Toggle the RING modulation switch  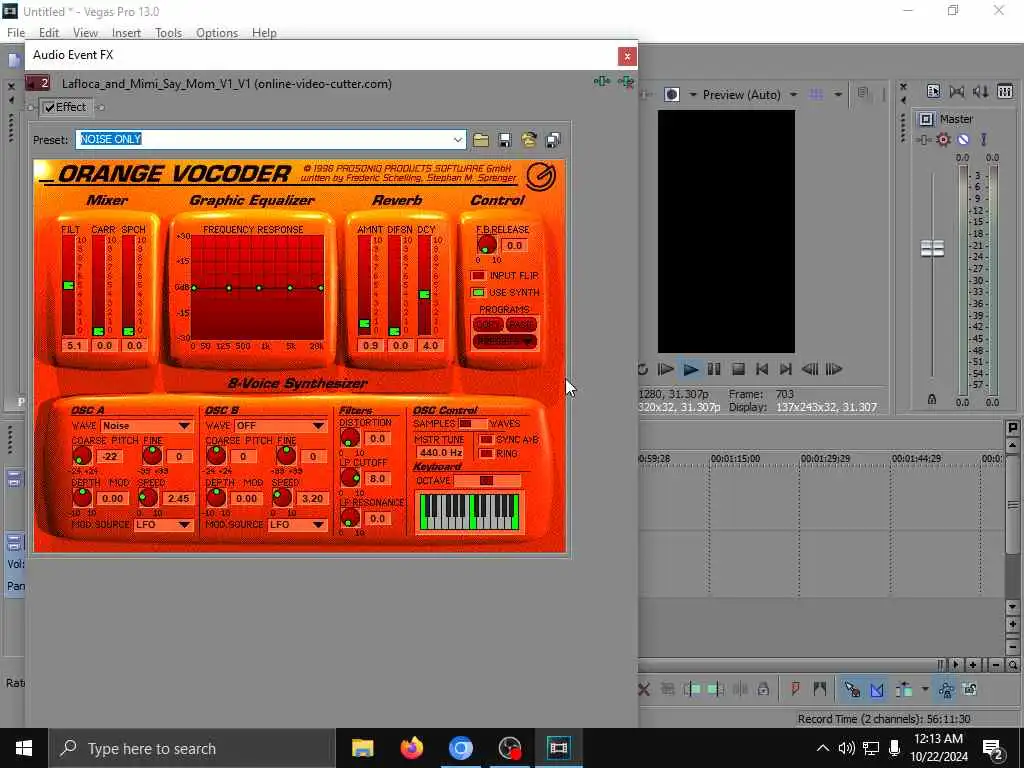click(486, 453)
